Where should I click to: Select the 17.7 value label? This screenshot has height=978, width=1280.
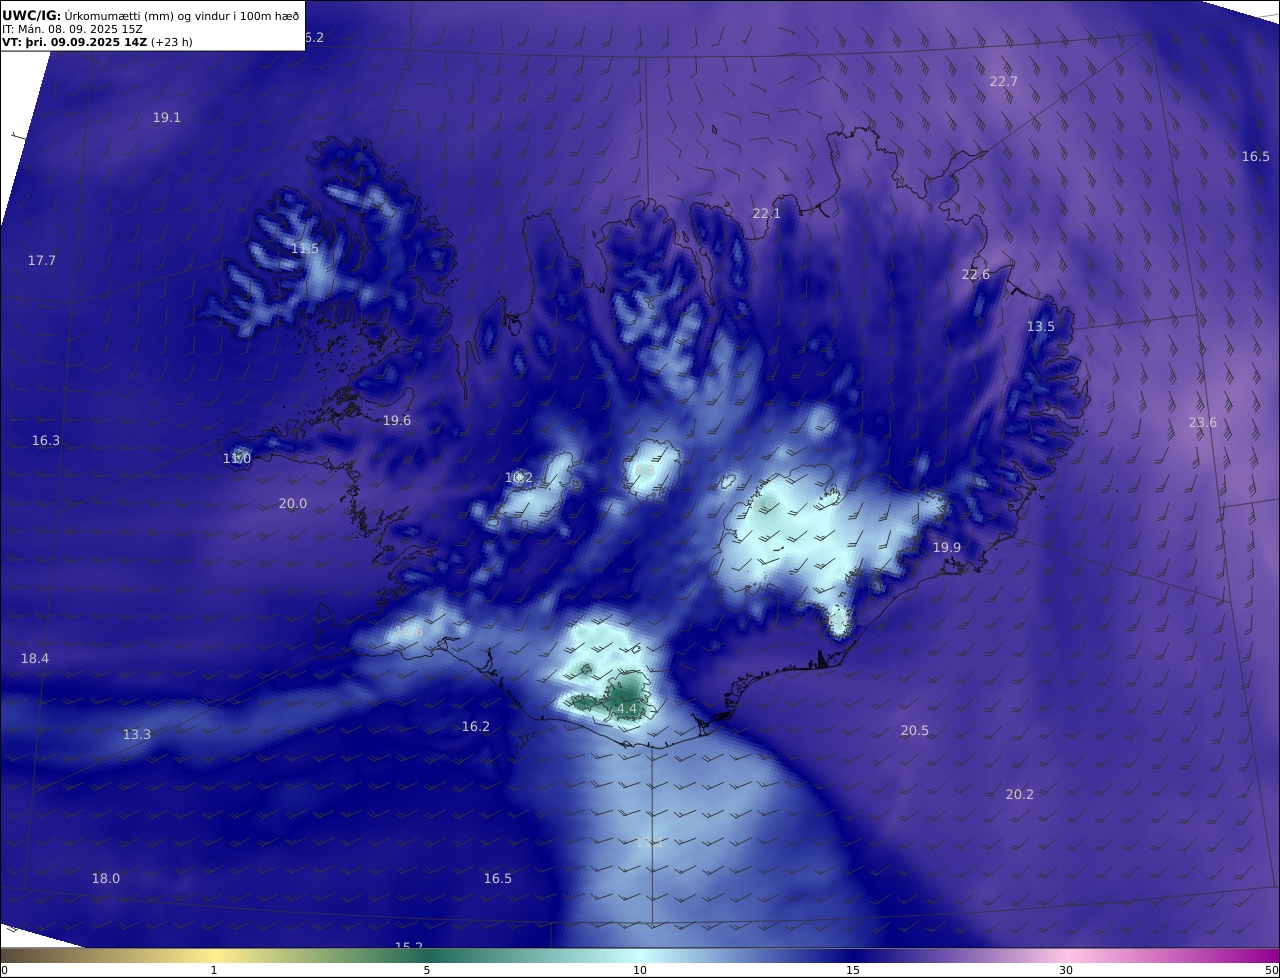click(x=42, y=261)
